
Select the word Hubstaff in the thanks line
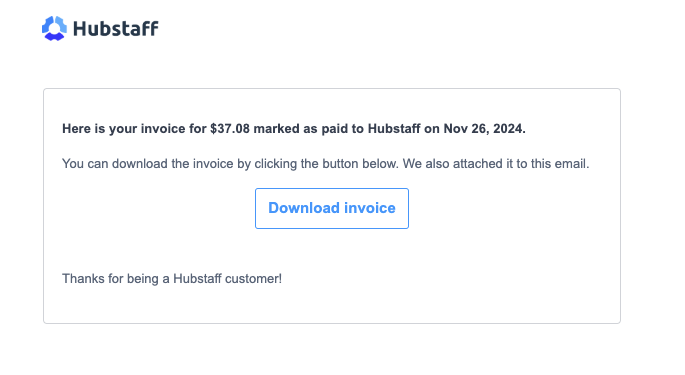(197, 278)
